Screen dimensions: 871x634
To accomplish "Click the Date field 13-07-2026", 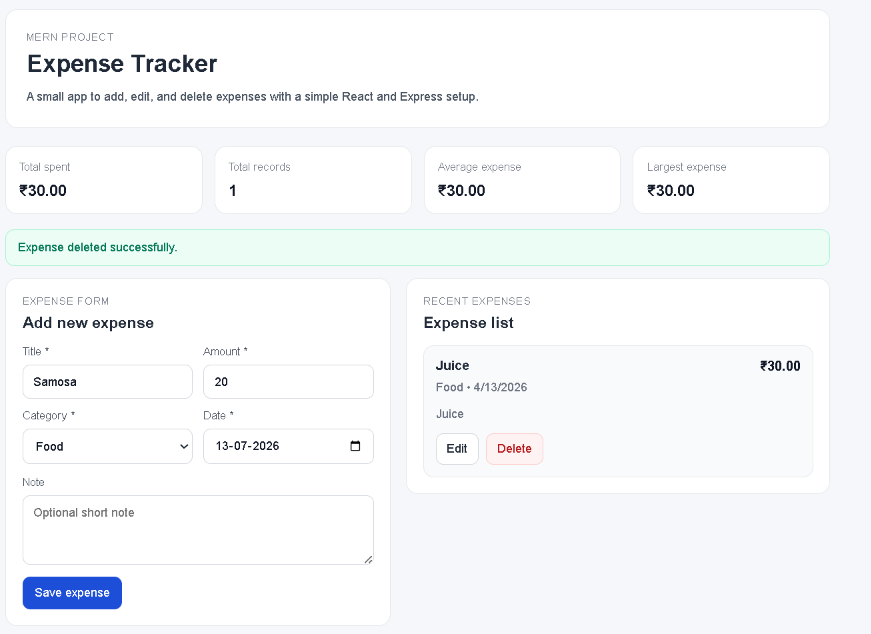I will [288, 446].
